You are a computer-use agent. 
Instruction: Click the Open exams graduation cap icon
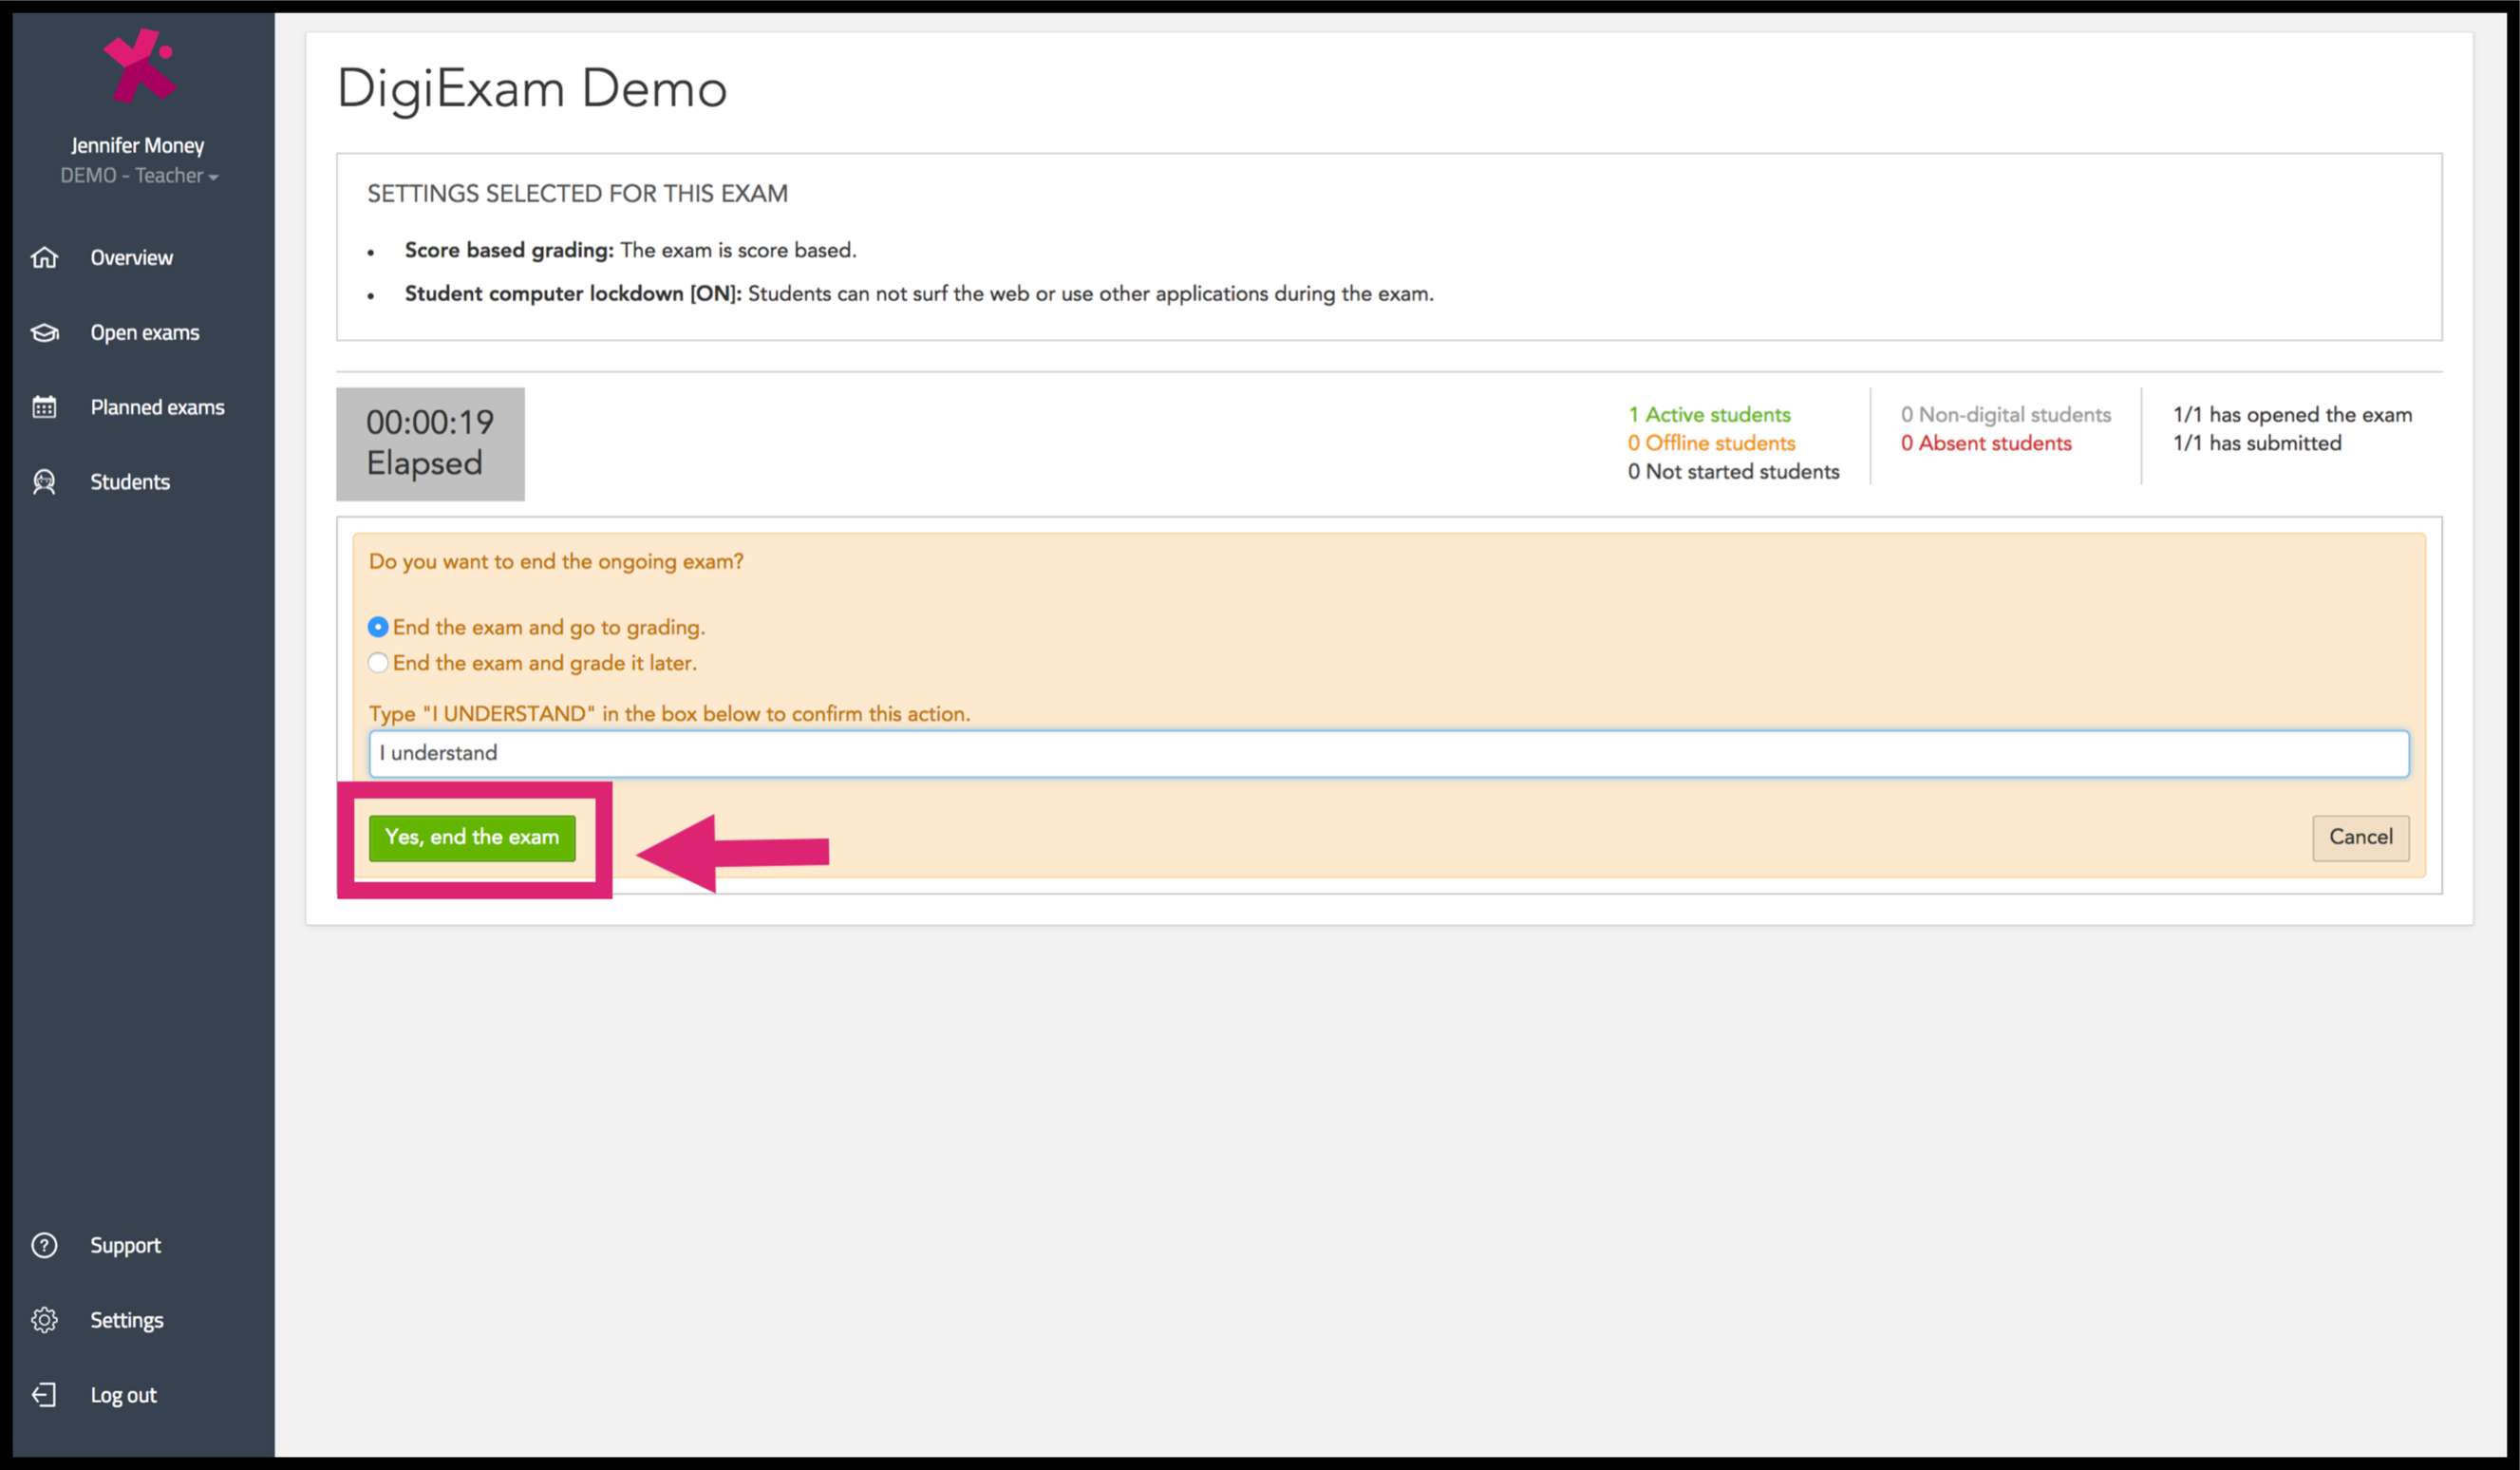coord(45,332)
